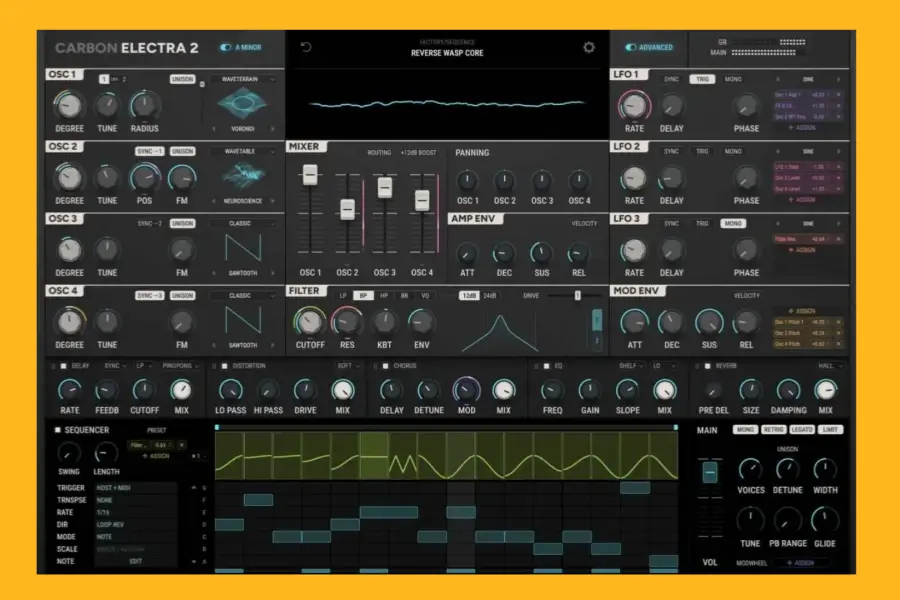The height and width of the screenshot is (600, 900).
Task: Click the OSC 4 sawtooth waveform icon
Action: click(243, 320)
